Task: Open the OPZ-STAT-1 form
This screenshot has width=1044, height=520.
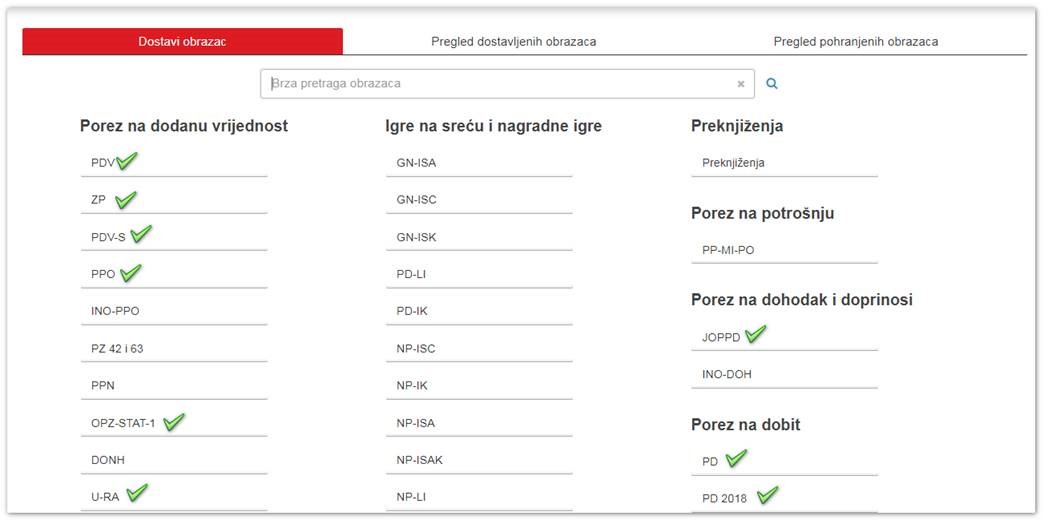Action: coord(123,423)
